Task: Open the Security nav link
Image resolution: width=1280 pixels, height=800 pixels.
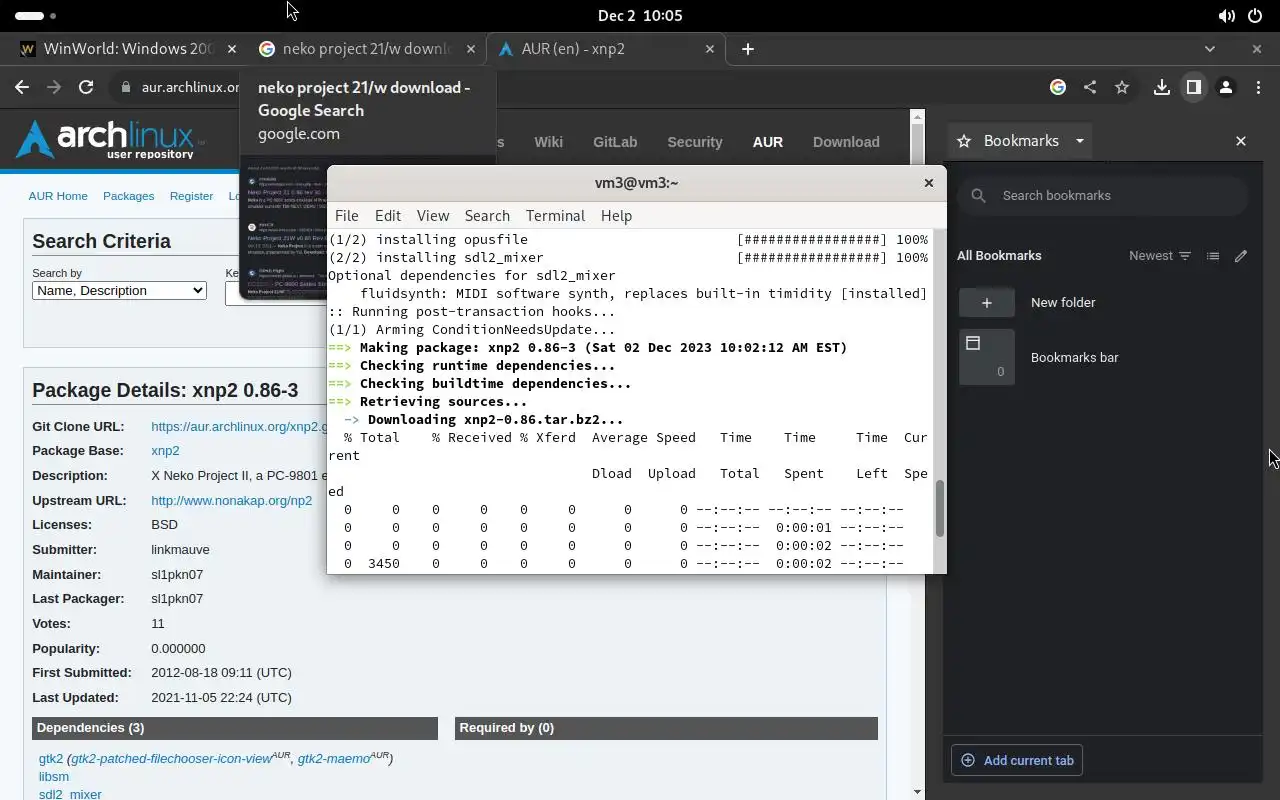Action: [x=695, y=142]
